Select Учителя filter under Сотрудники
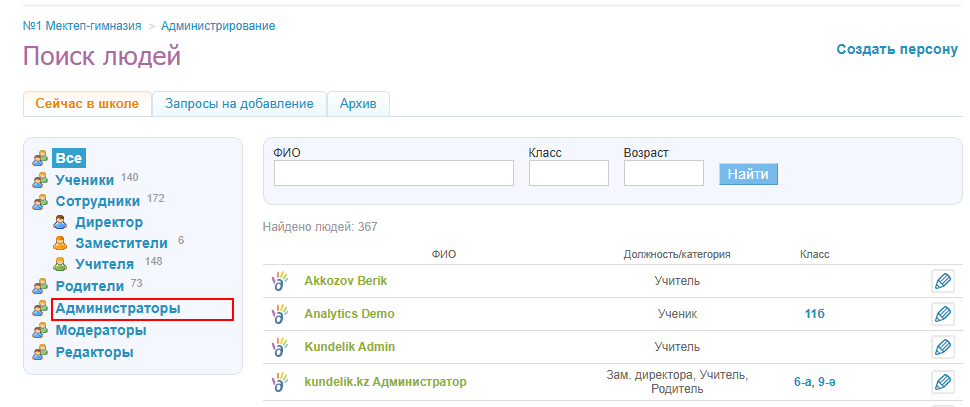This screenshot has height=407, width=970. tap(104, 264)
